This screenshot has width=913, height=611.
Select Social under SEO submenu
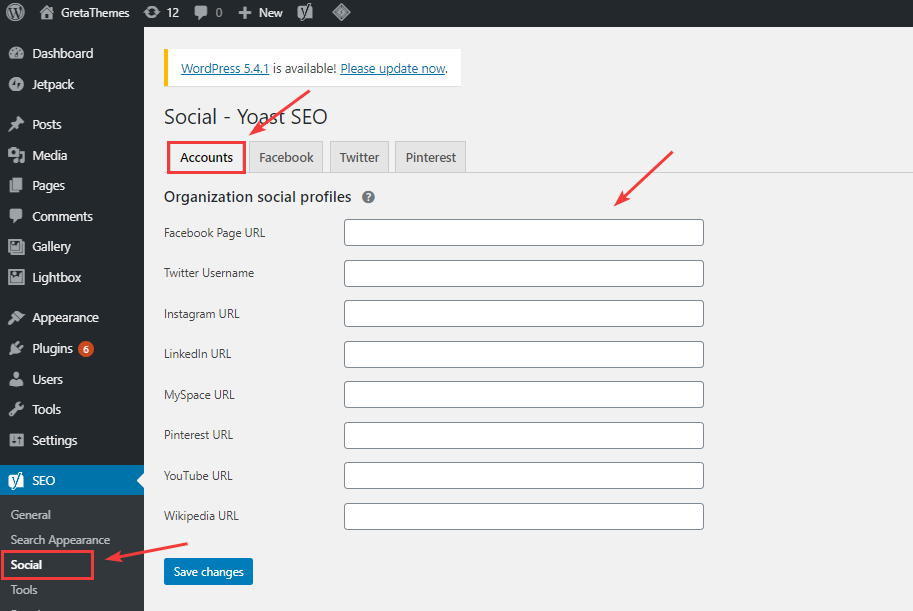click(x=26, y=565)
